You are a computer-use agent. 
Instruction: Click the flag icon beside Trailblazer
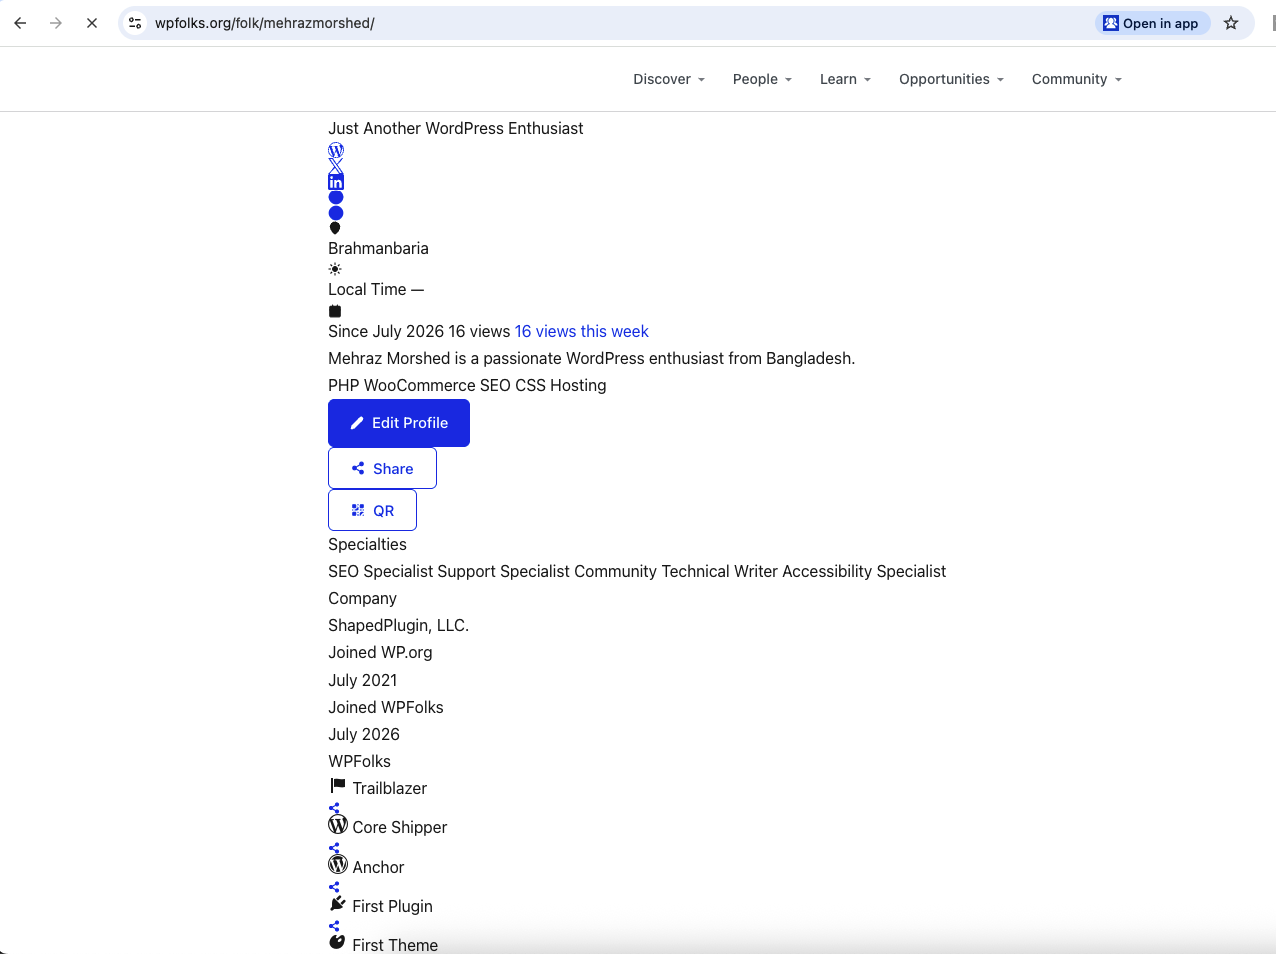(338, 786)
